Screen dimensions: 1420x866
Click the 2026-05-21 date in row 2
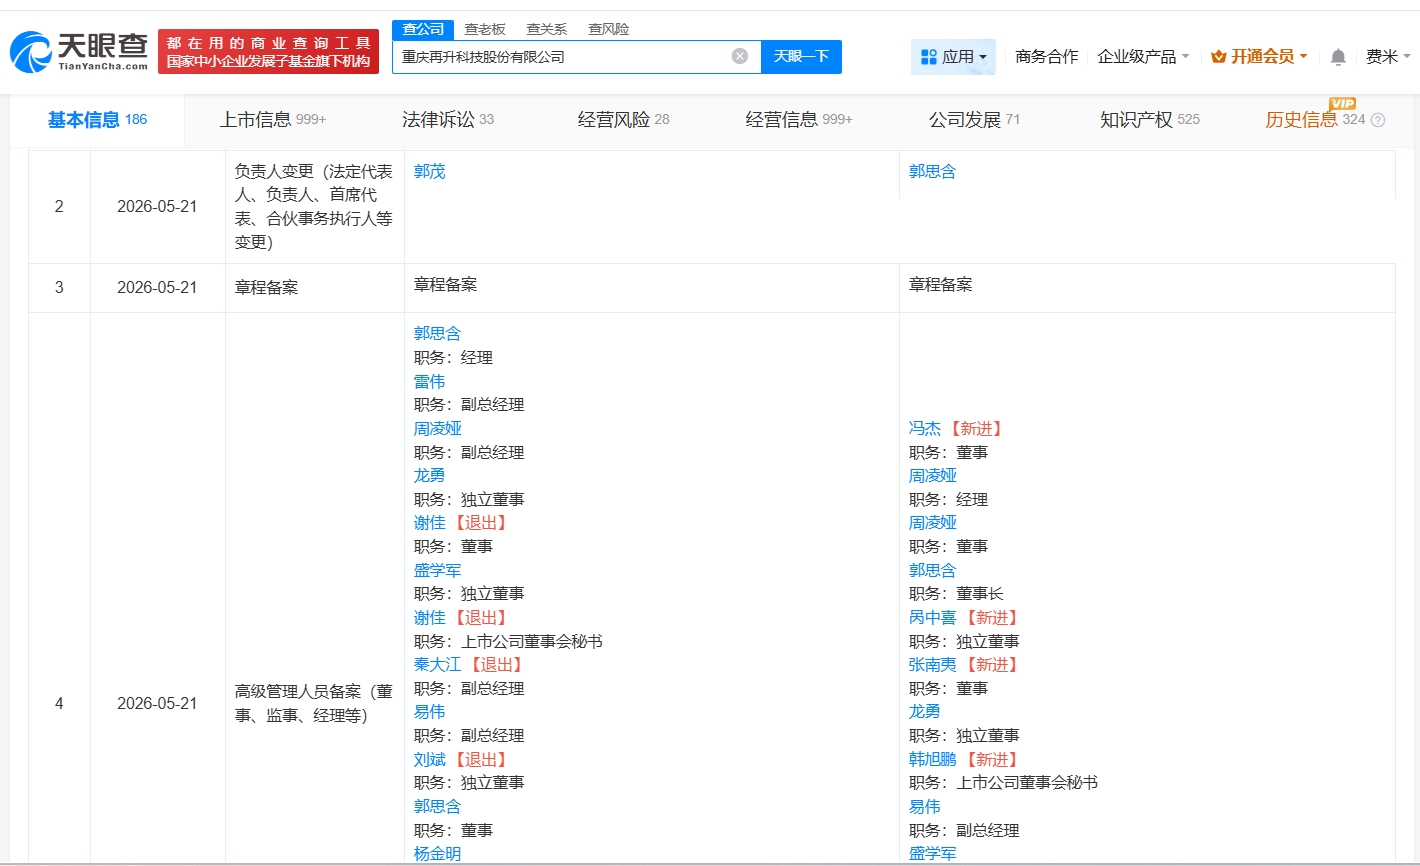(x=157, y=207)
